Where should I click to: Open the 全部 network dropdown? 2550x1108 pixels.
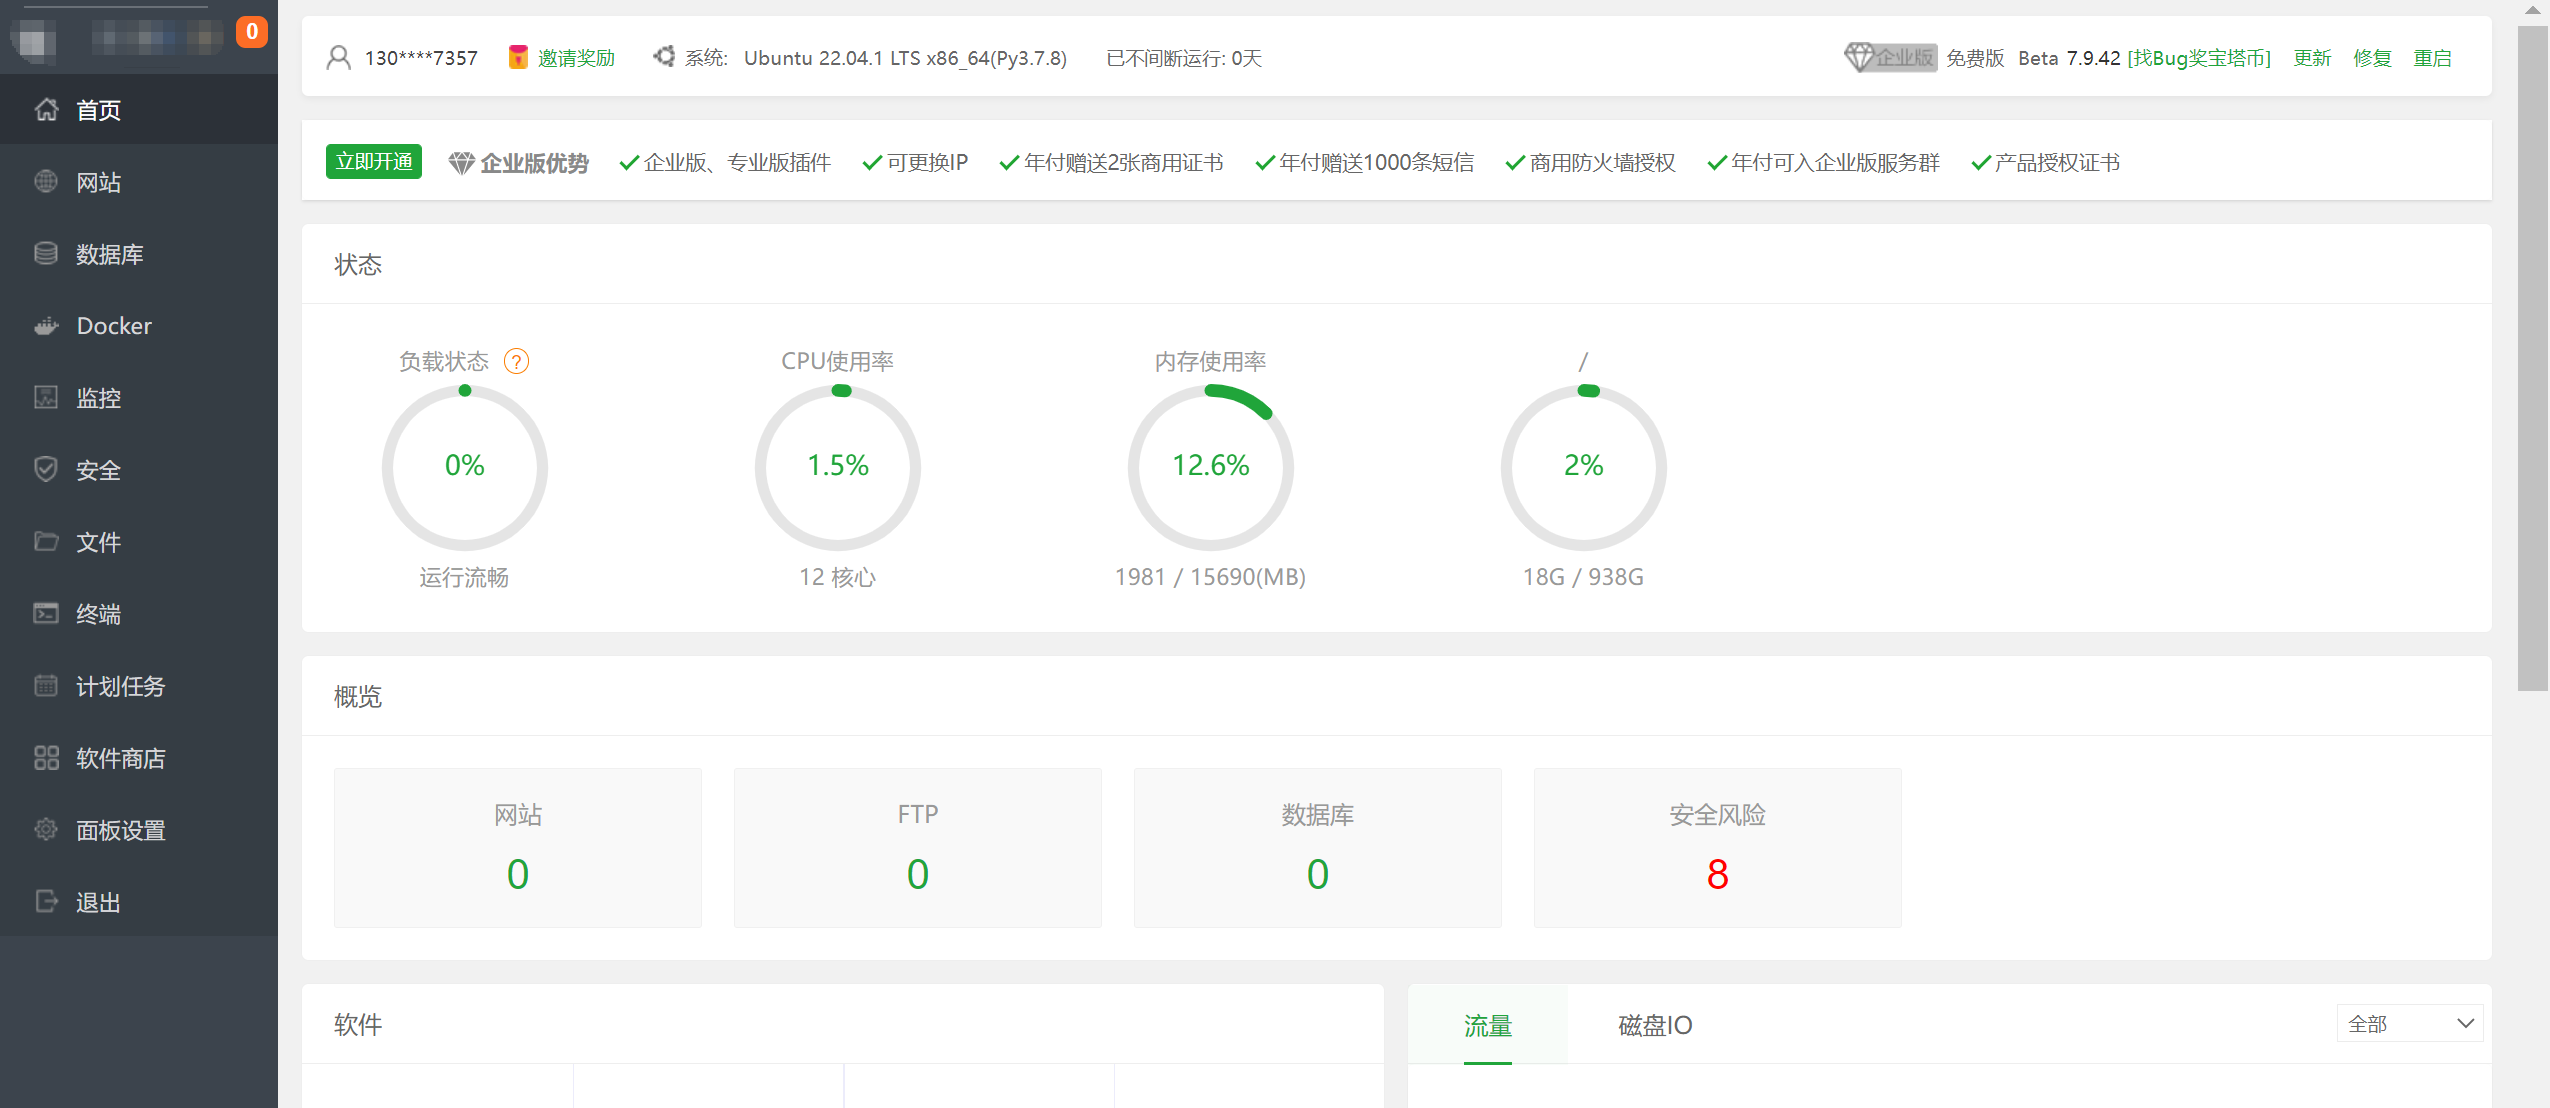2409,1023
